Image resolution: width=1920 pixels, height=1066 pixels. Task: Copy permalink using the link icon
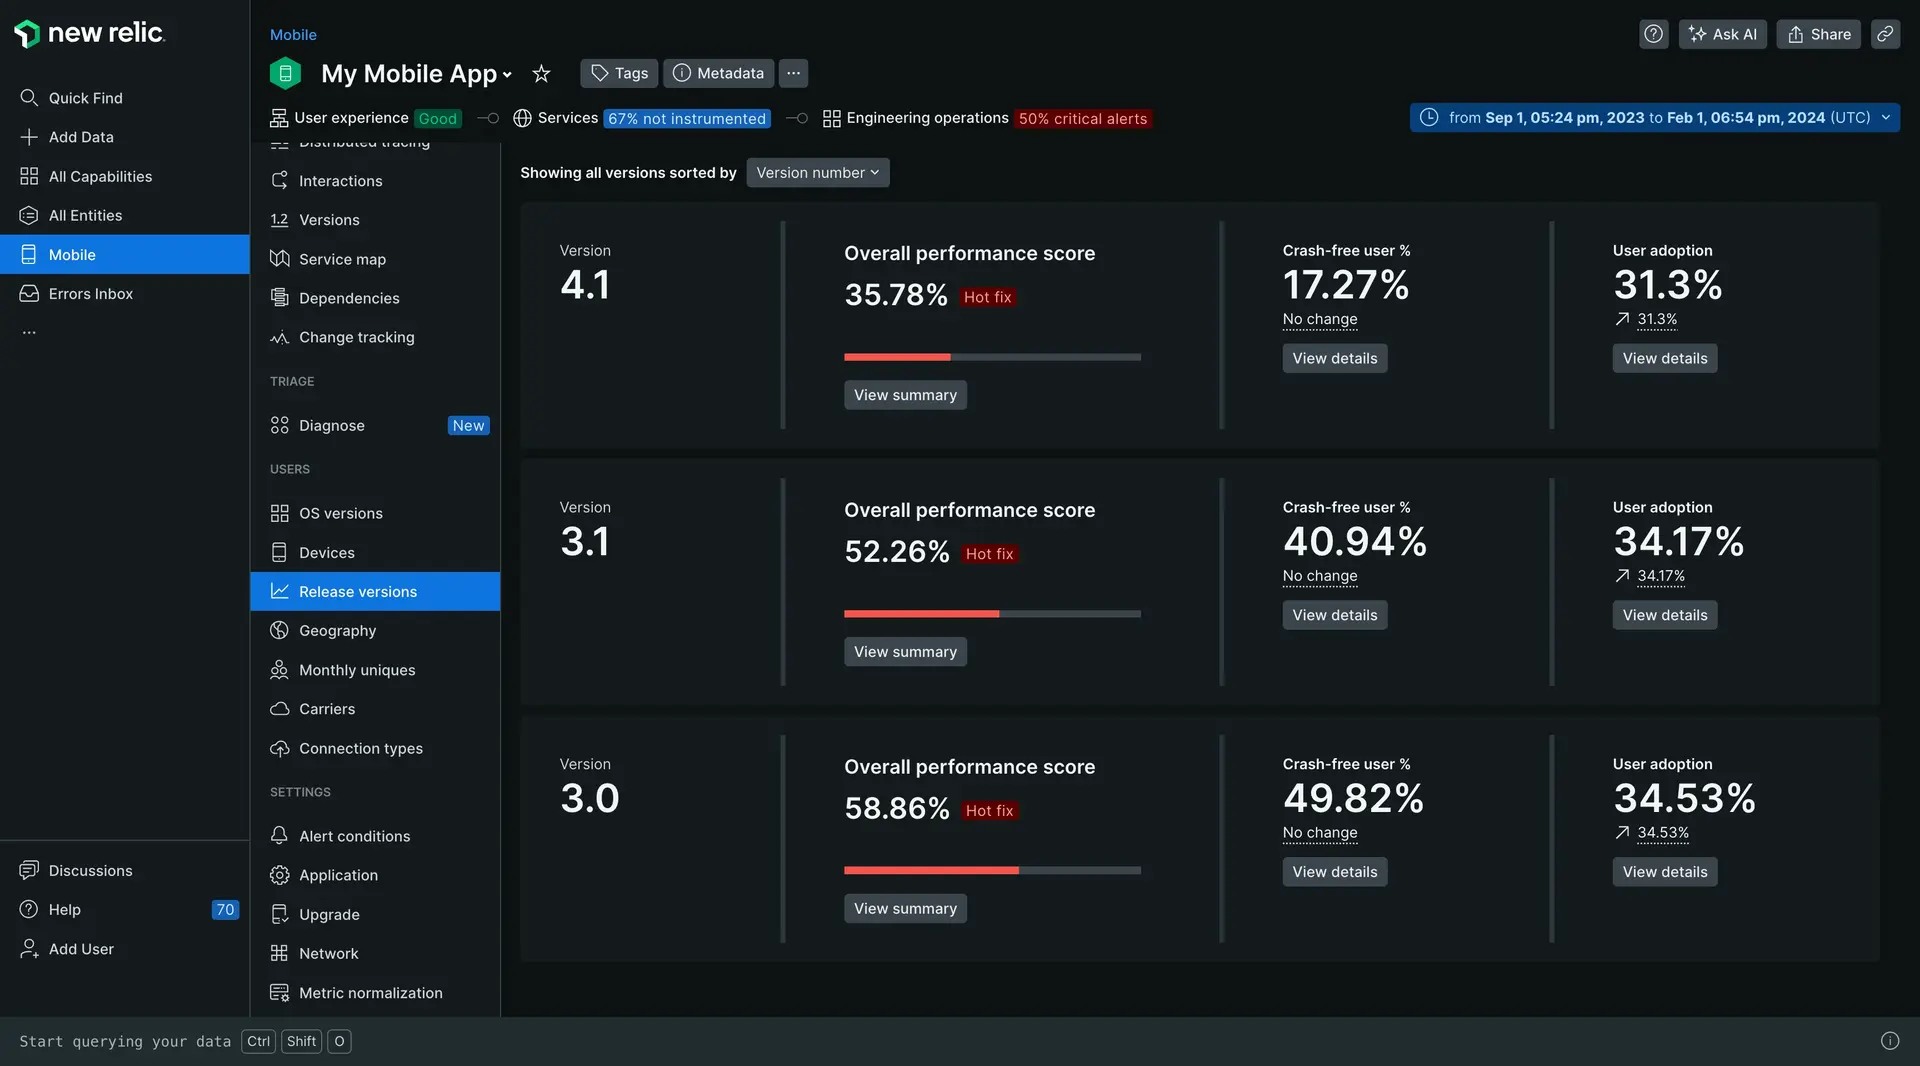tap(1885, 34)
